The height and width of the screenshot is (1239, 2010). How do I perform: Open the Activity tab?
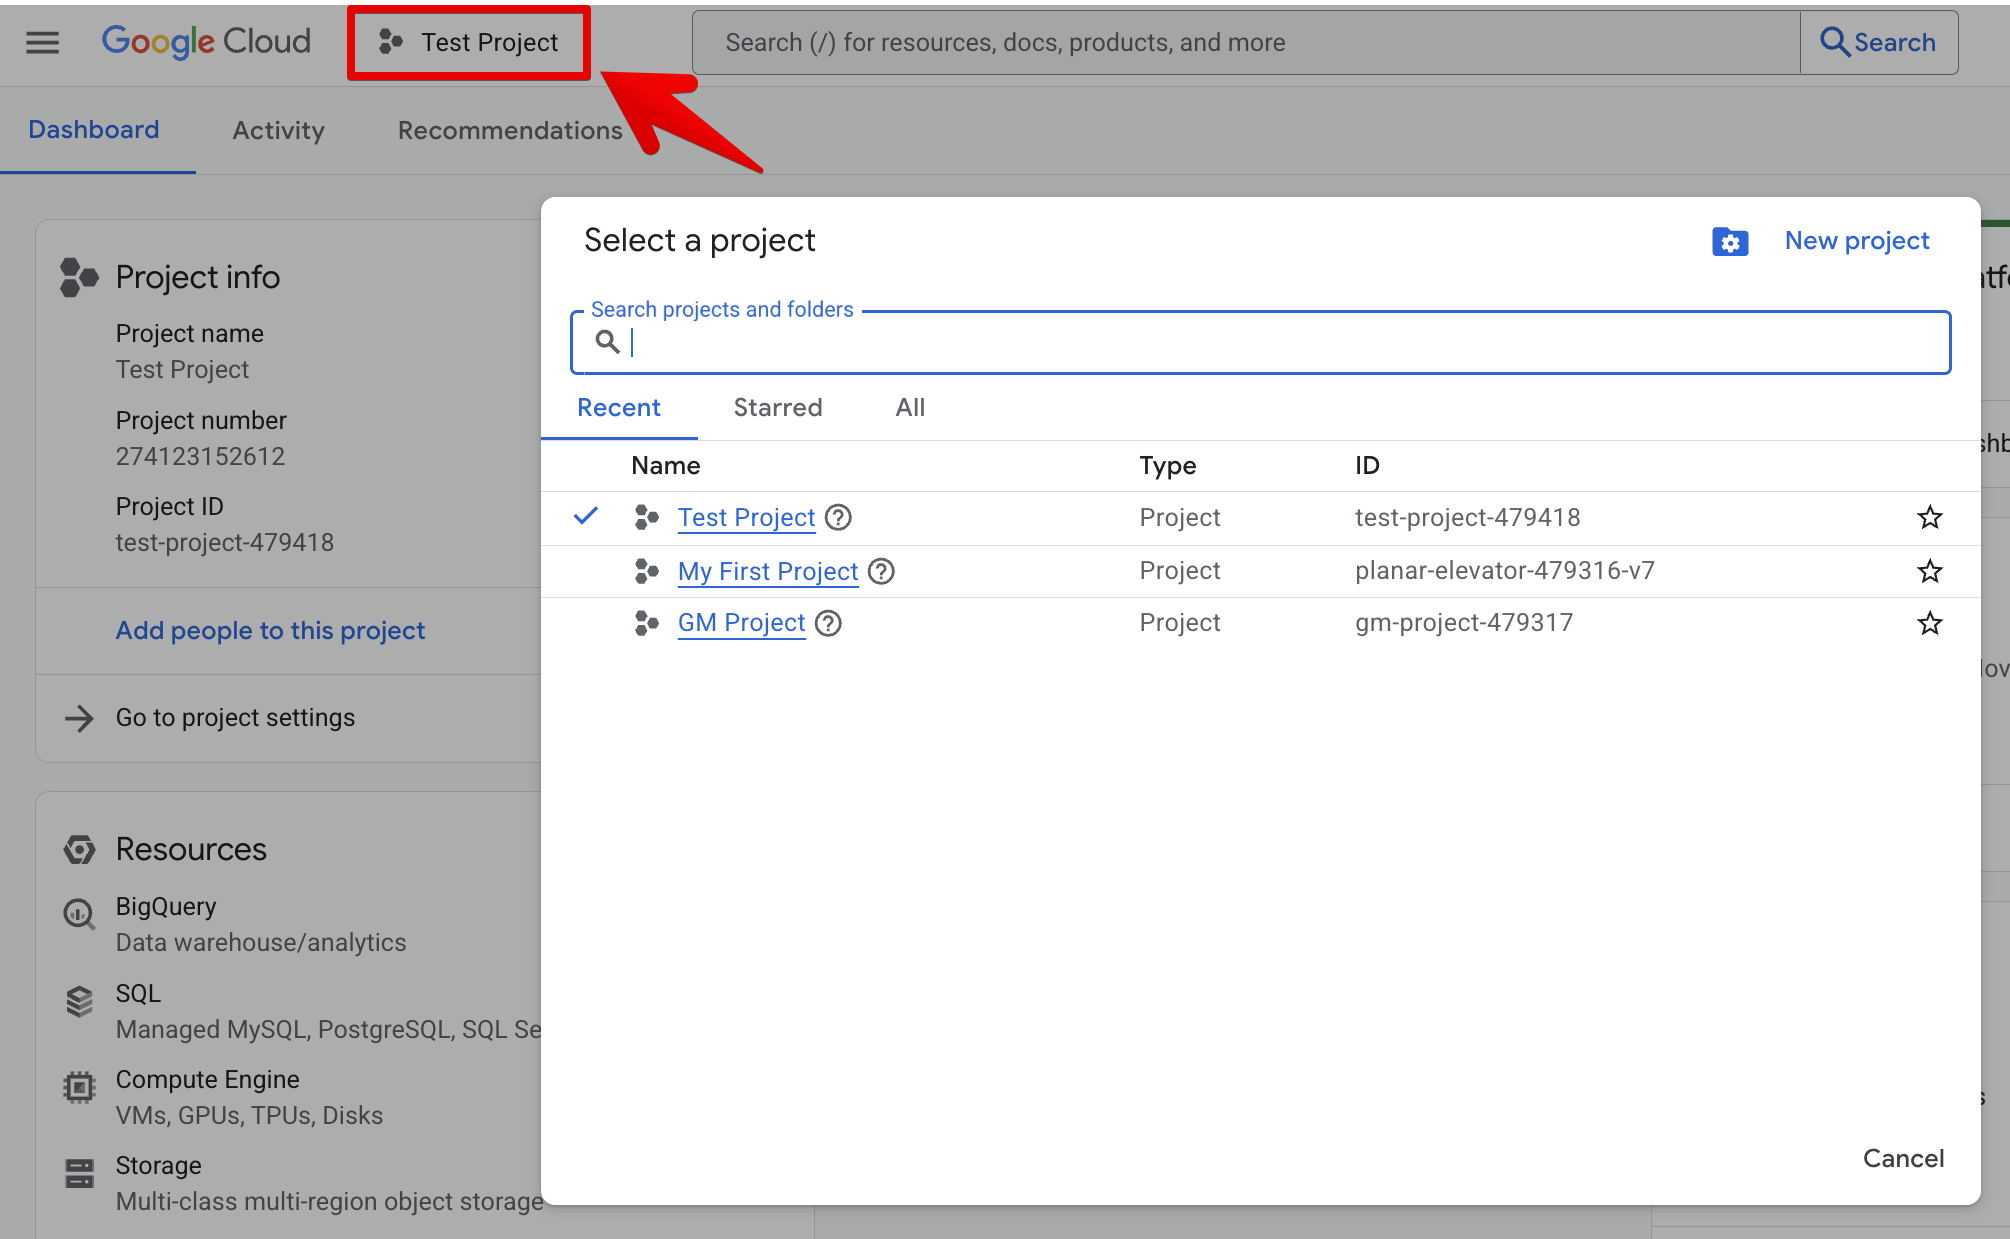click(x=278, y=130)
